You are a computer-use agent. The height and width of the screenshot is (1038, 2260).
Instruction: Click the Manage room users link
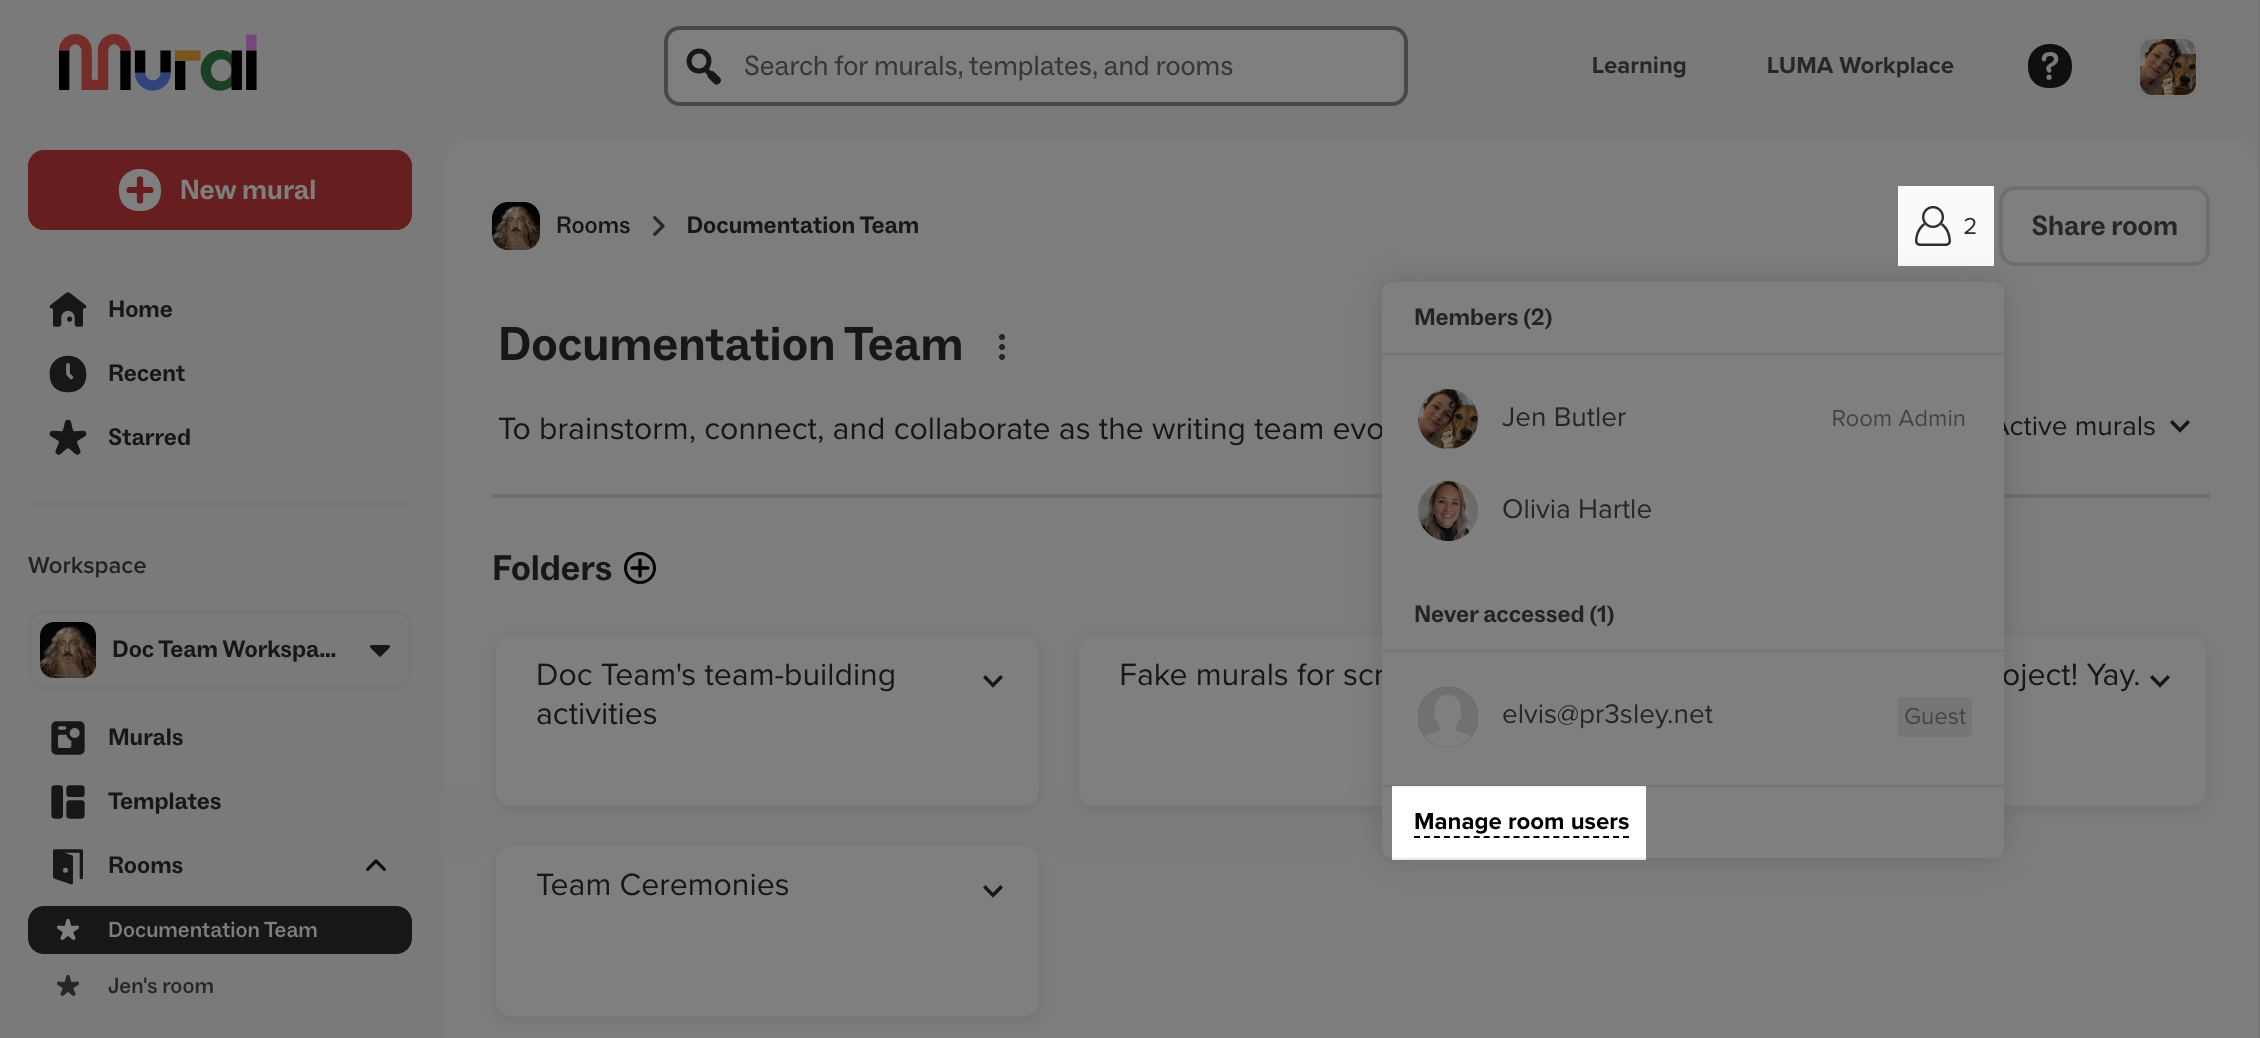coord(1520,821)
